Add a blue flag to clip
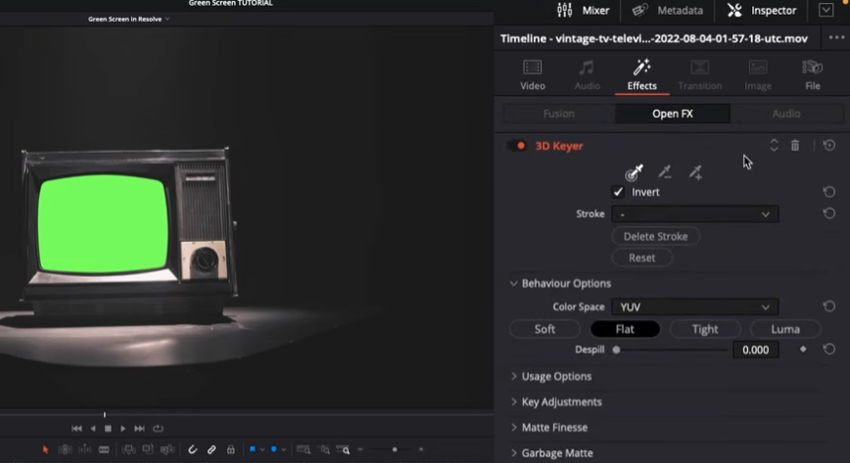 (x=252, y=449)
